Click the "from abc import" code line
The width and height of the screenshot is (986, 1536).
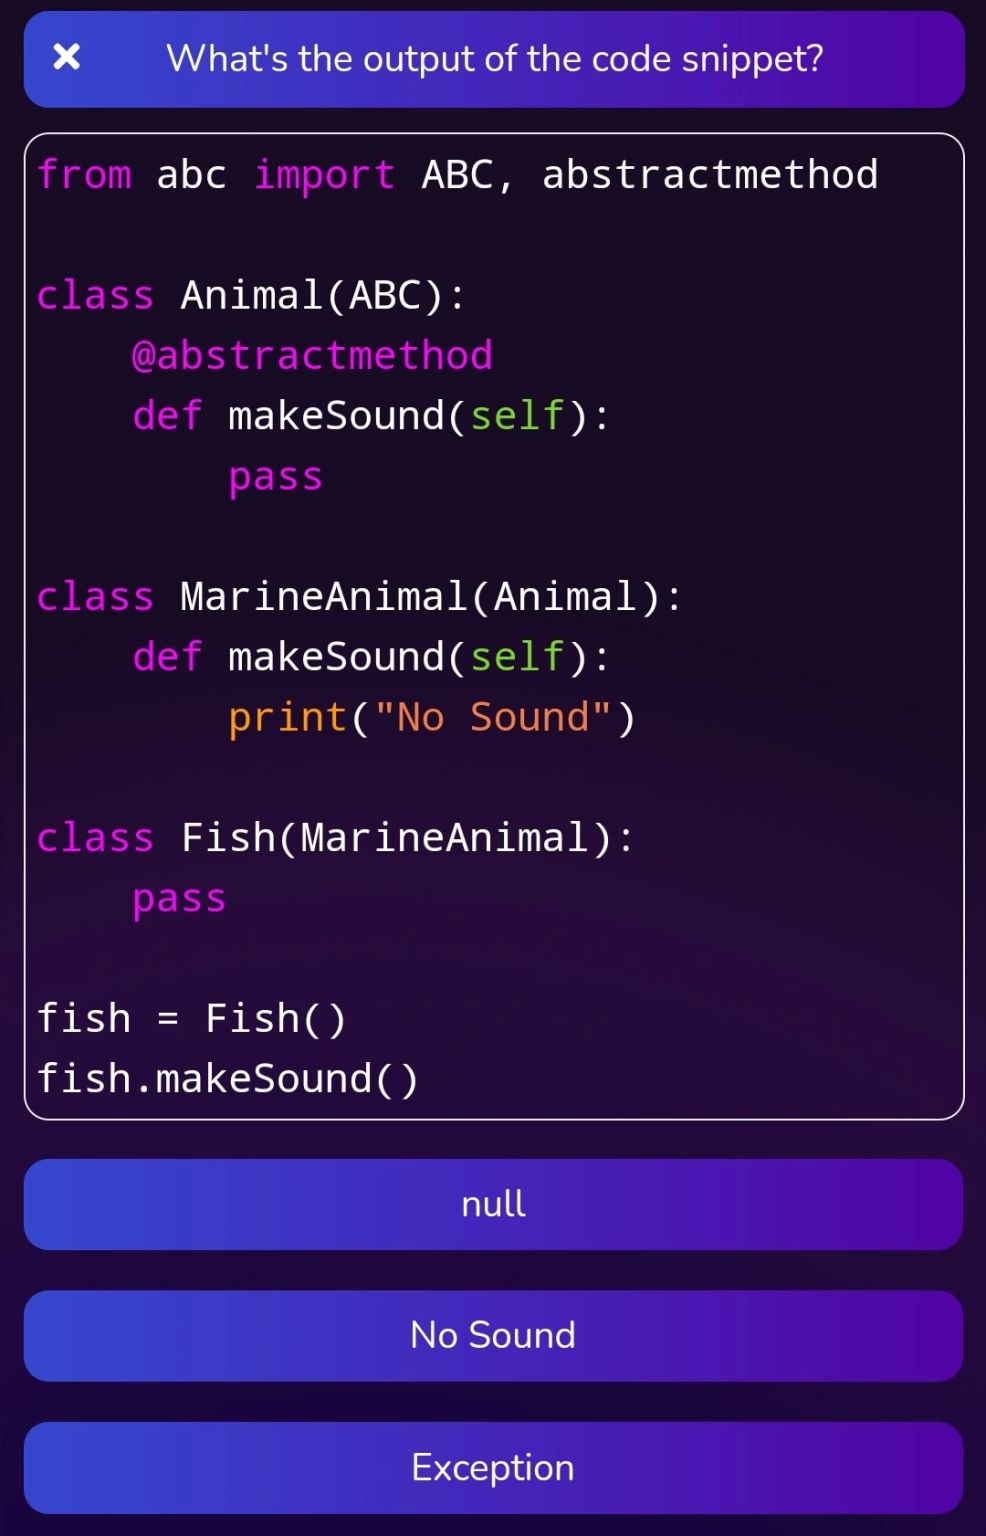457,175
